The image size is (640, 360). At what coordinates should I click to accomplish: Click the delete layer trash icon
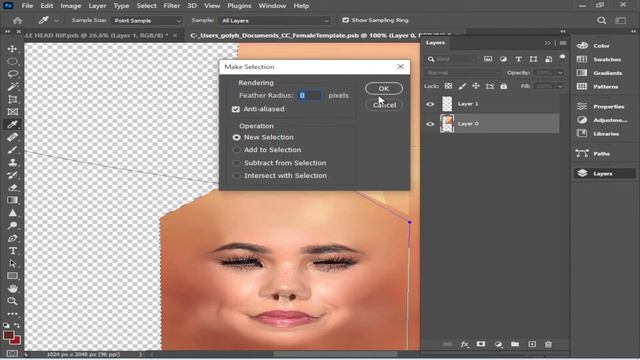(548, 344)
